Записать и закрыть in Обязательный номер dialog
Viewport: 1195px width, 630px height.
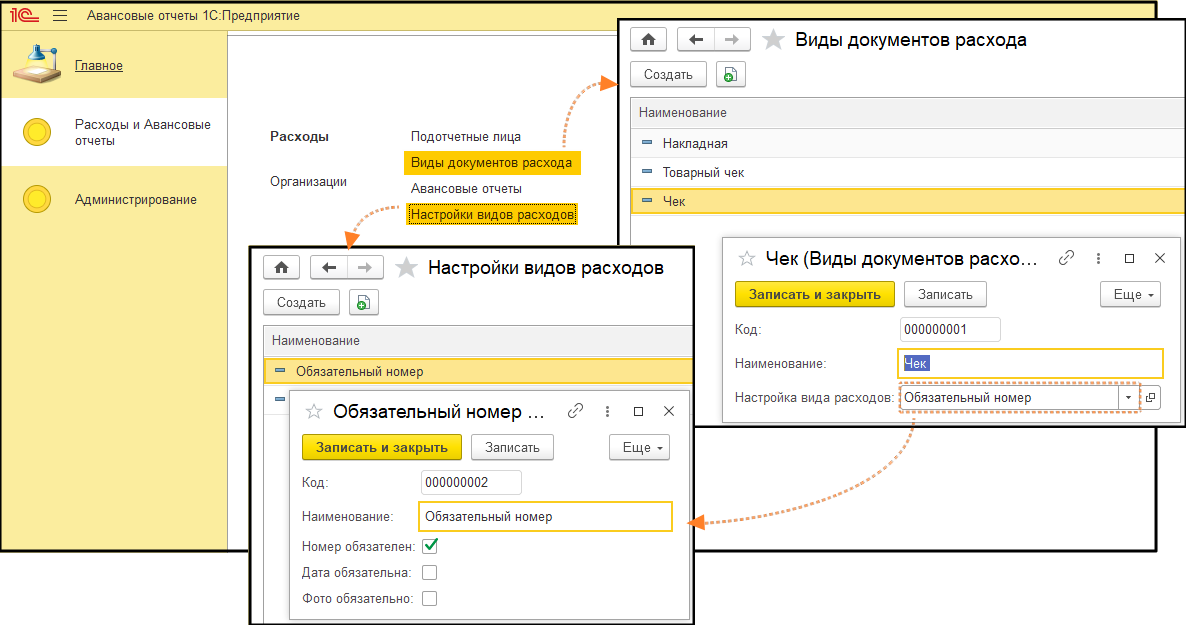pyautogui.click(x=382, y=447)
